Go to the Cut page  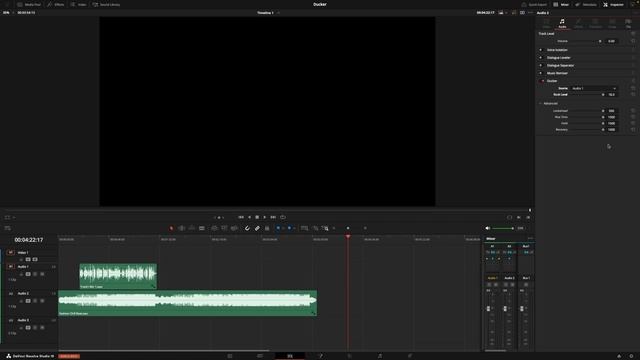click(260, 356)
